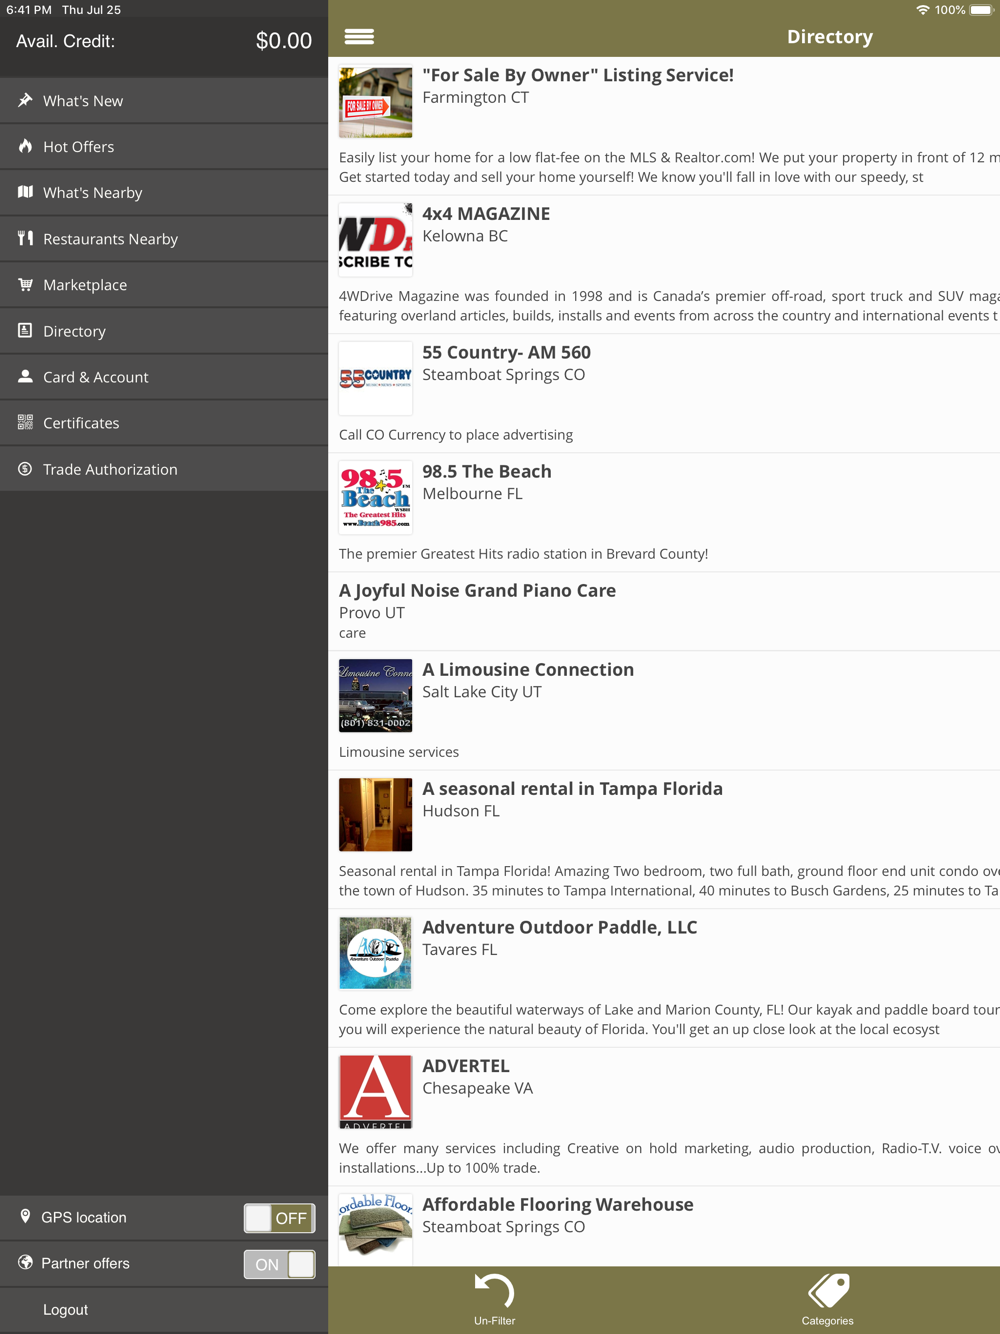Tap the Categories tag icon
This screenshot has width=1000, height=1334.
pos(828,1291)
